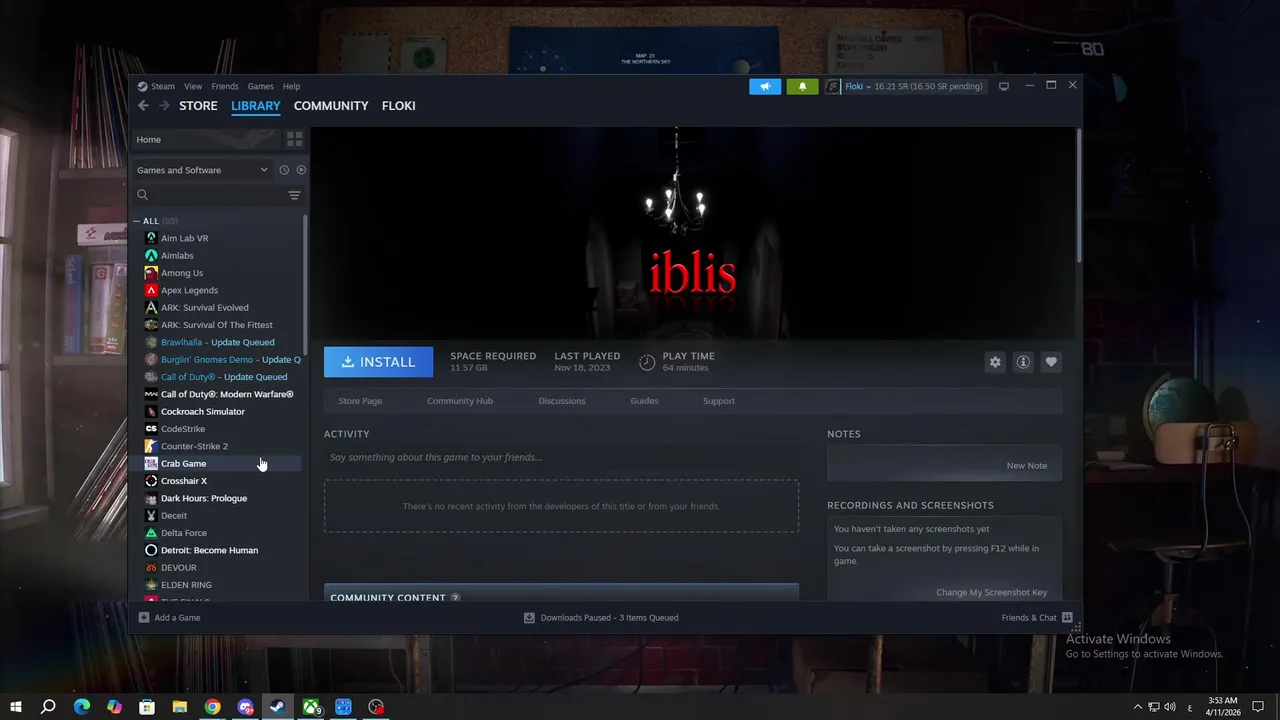Screen dimensions: 1280x720
Task: Open iblis Store Page link
Action: (360, 401)
